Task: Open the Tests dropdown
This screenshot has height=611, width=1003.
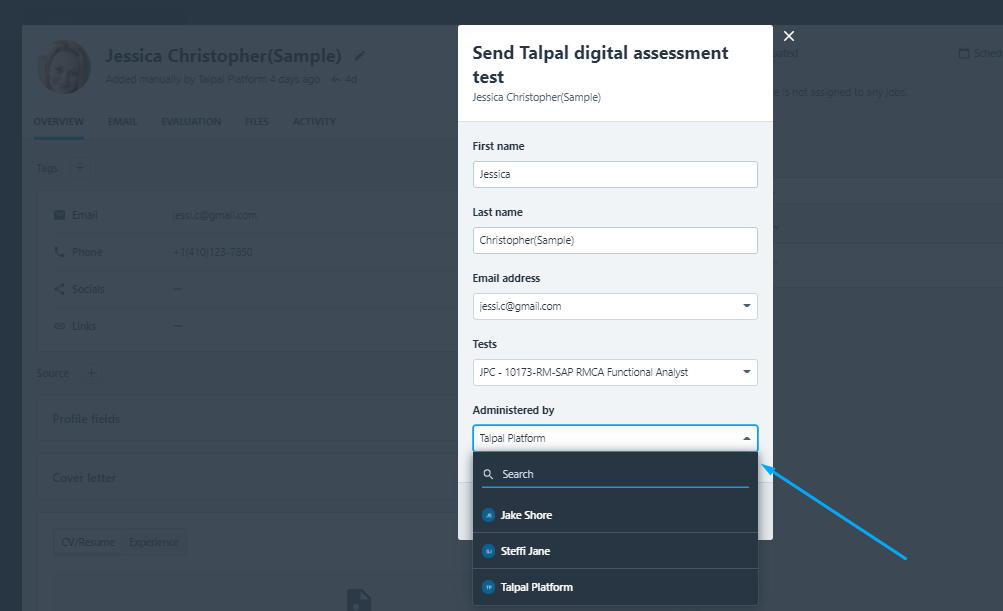Action: click(615, 372)
